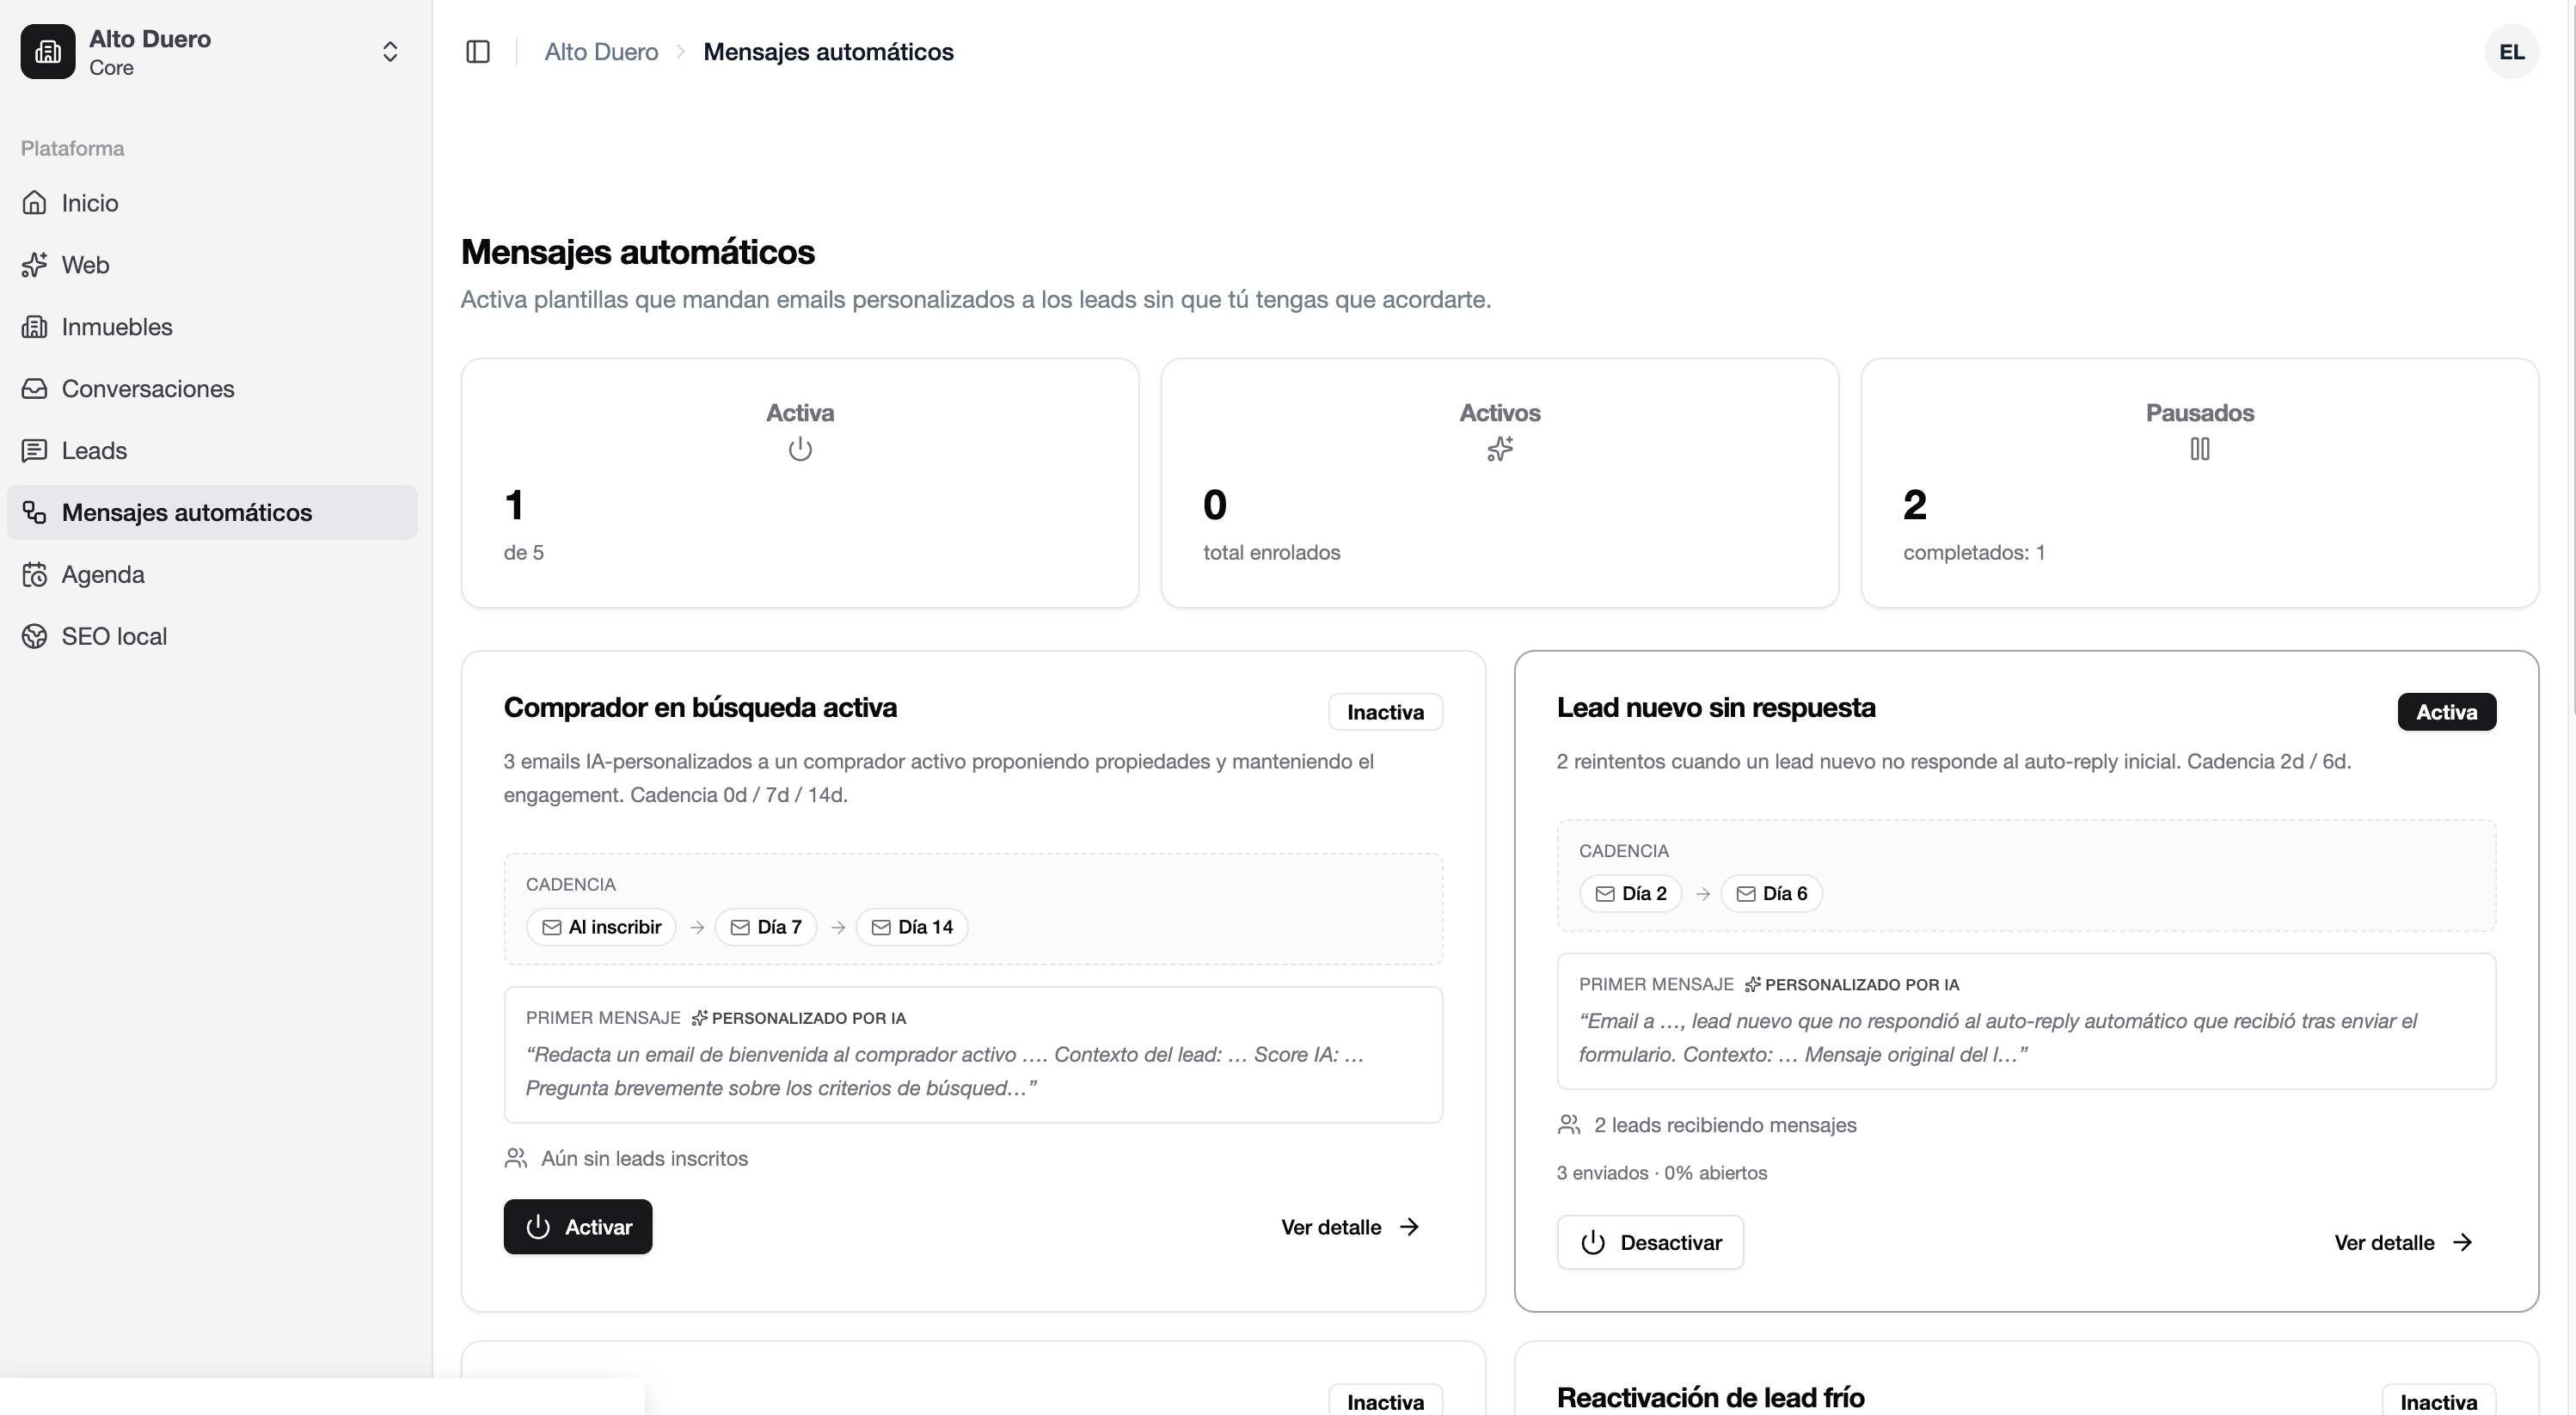Click the '2 leads recibiendo mensajes' users icon
This screenshot has width=2576, height=1415.
(x=1569, y=1125)
